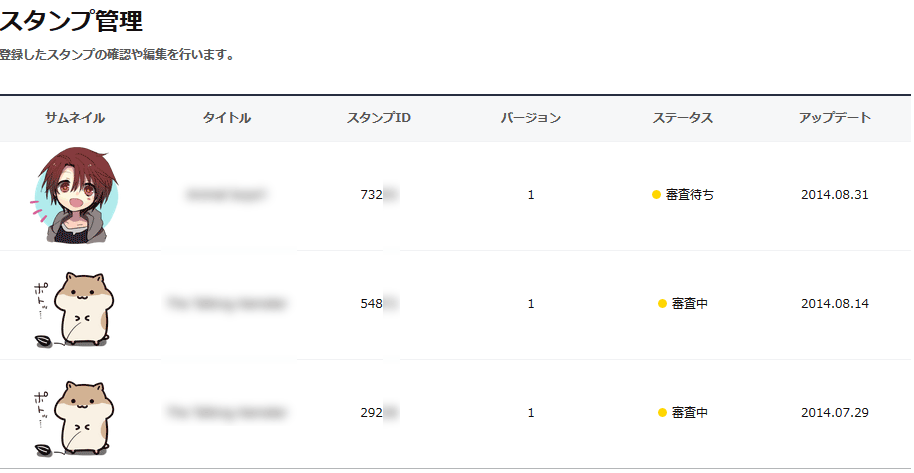The height and width of the screenshot is (473, 914).
Task: Open hamster thumbnail in the 2014.08.14 row
Action: coord(76,307)
